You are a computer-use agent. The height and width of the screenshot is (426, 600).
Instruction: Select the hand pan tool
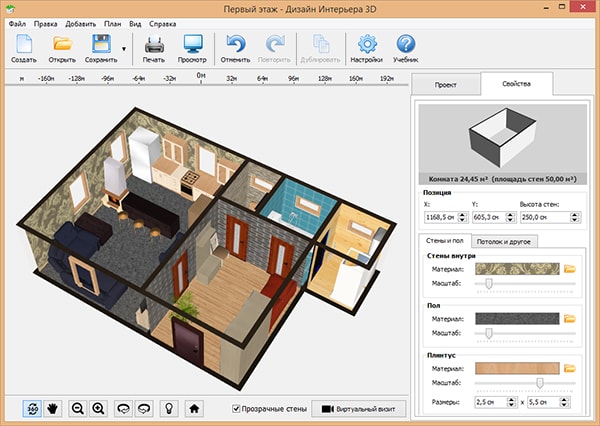click(x=54, y=408)
